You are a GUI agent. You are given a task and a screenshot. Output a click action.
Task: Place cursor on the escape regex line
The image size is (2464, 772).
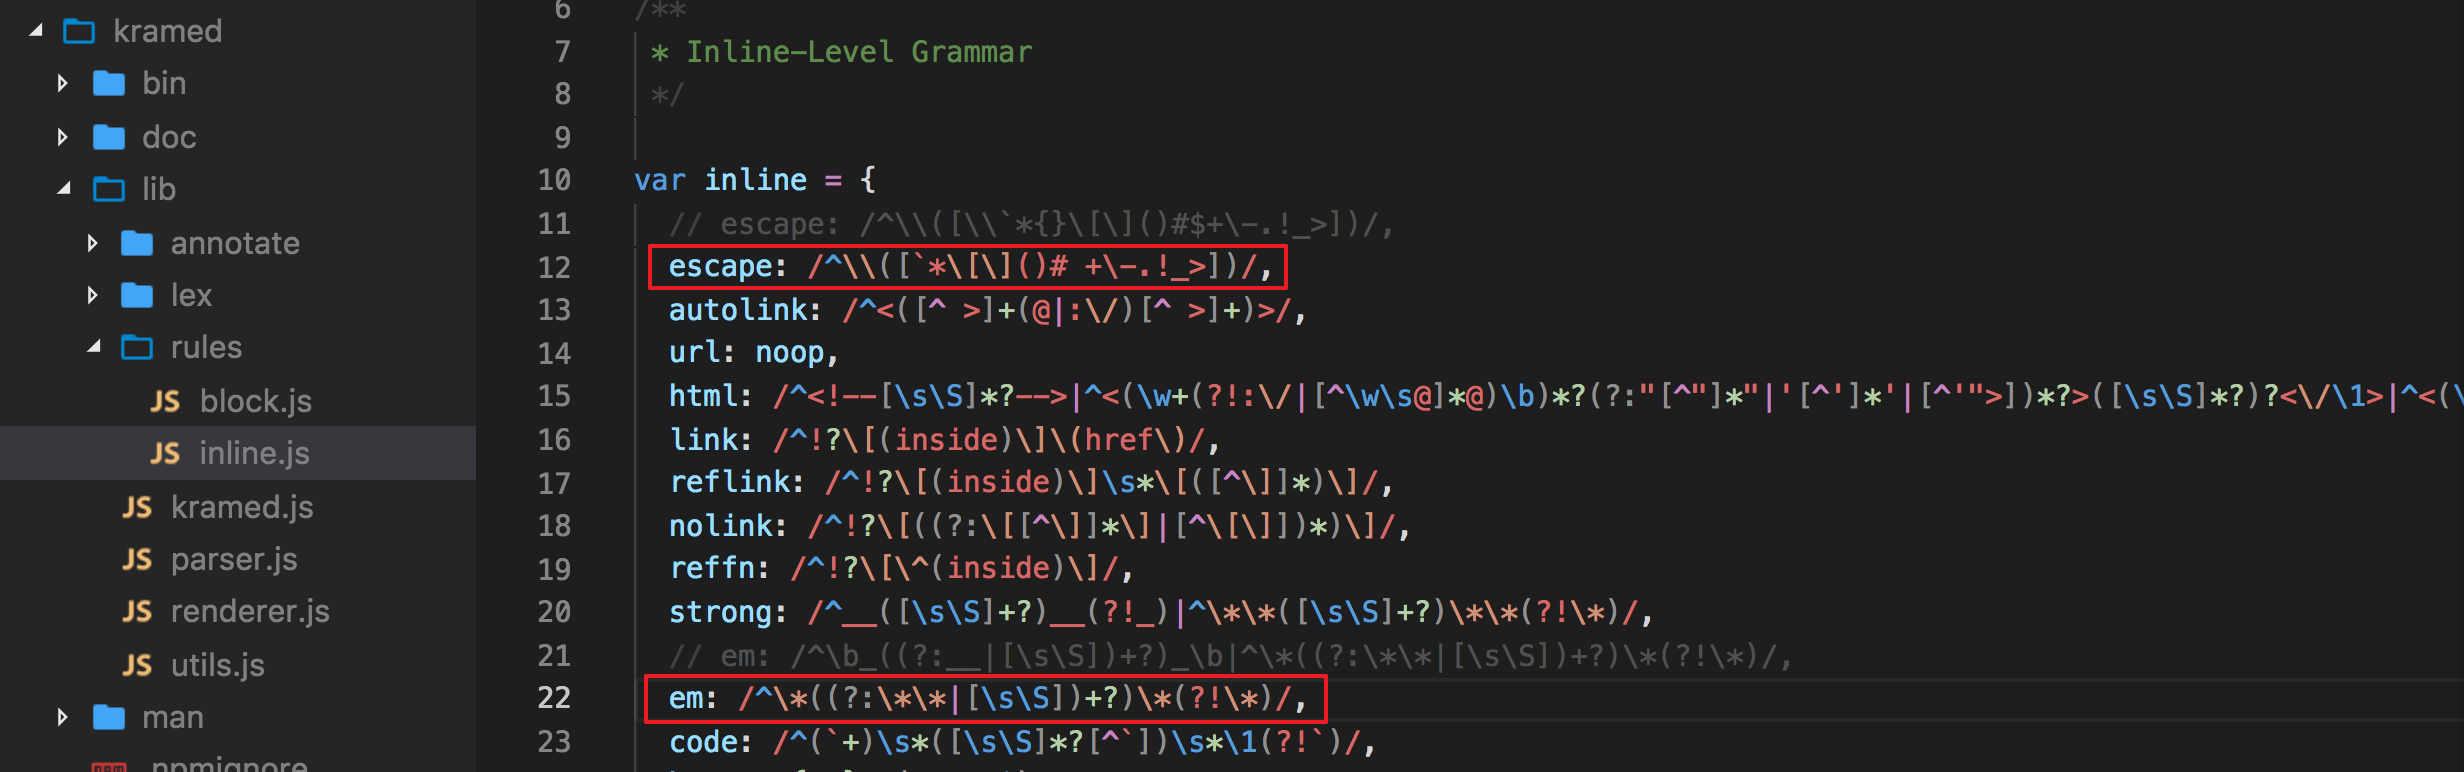tap(968, 267)
